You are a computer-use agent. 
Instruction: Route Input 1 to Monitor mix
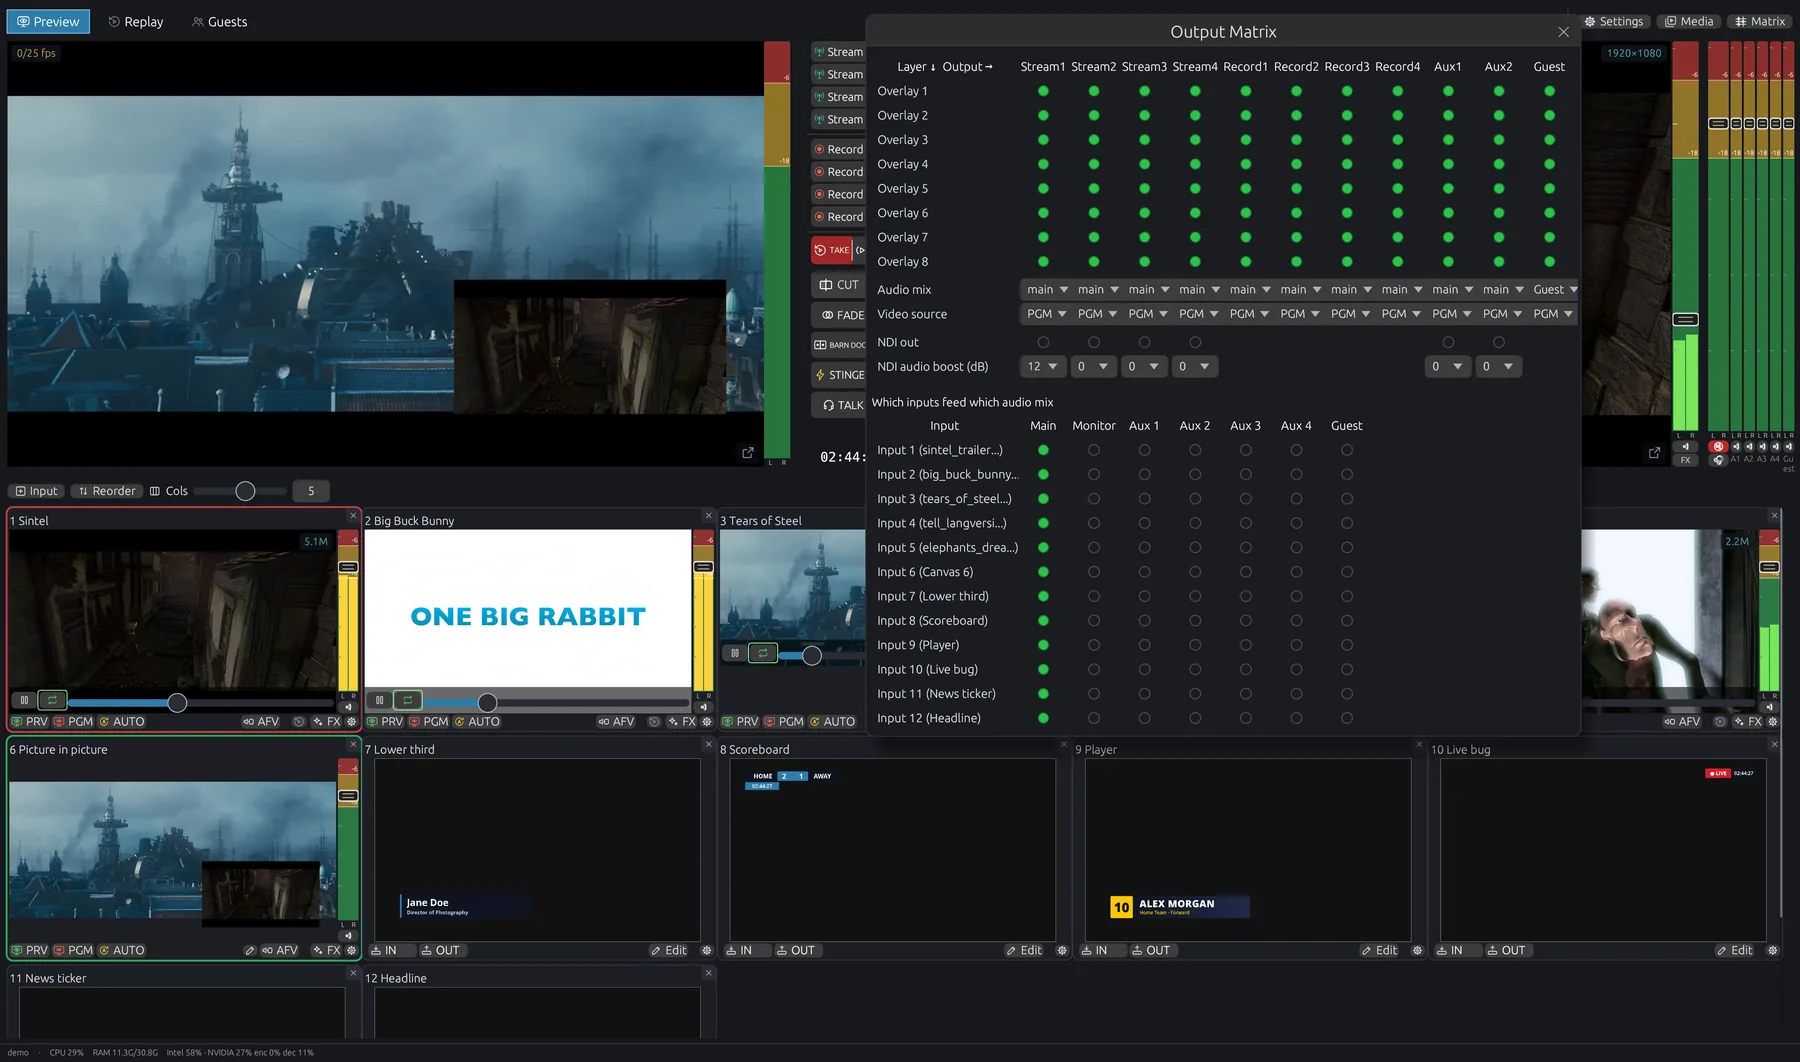(x=1094, y=450)
